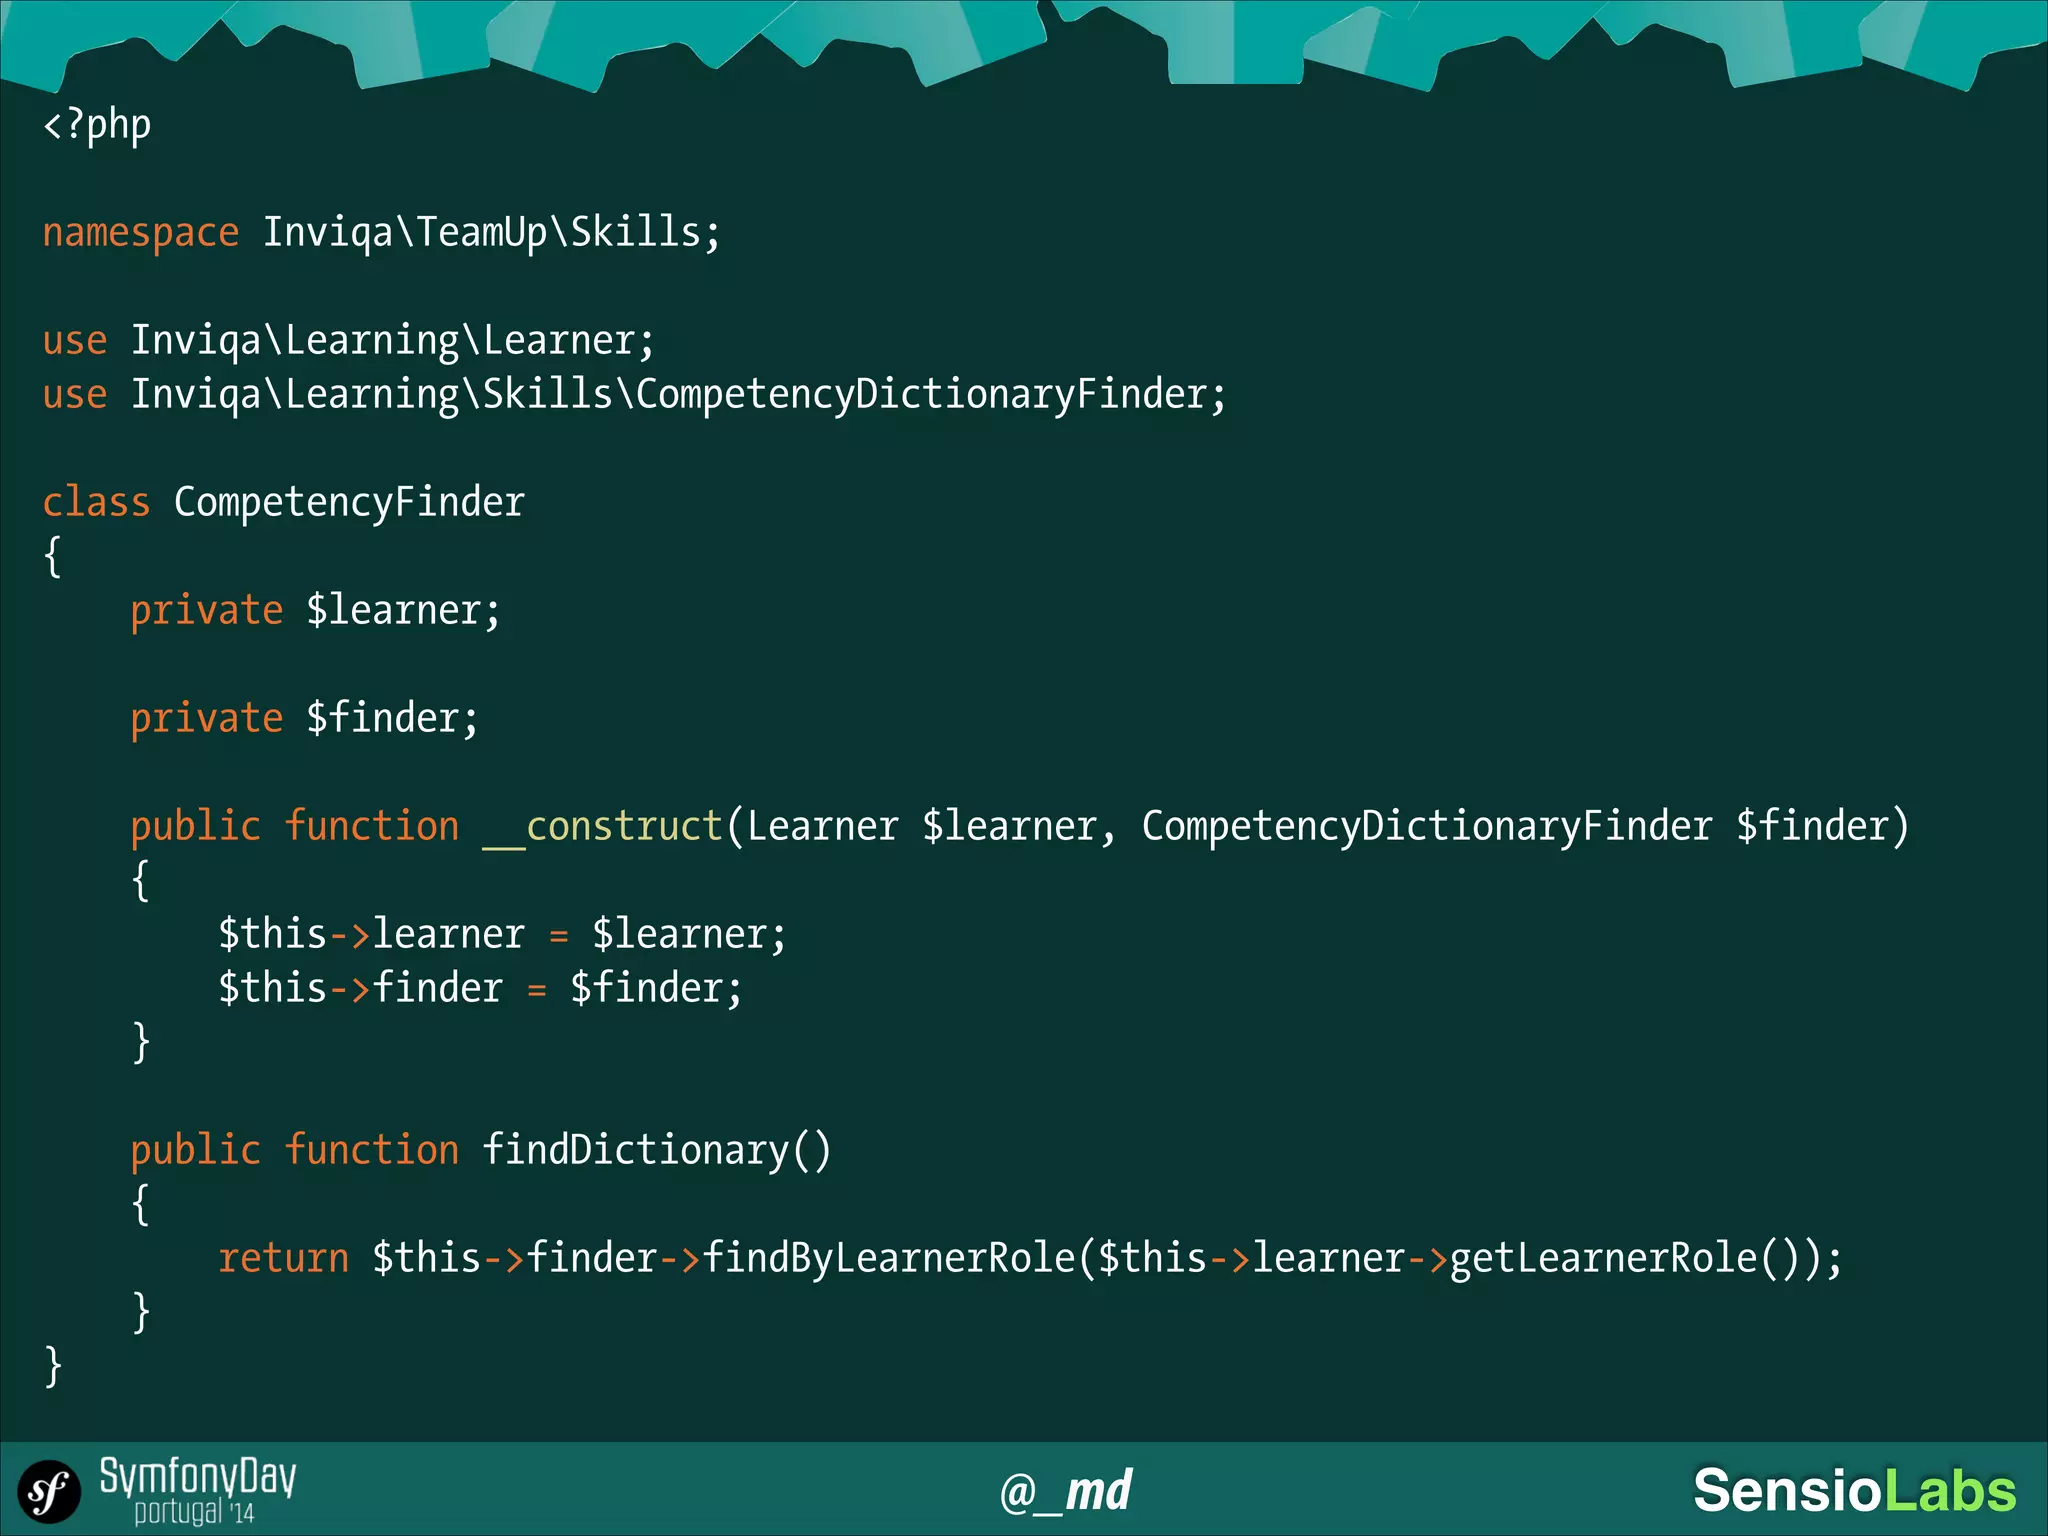Click the CompetencyDictionaryFinder $finder constructor parameter

pyautogui.click(x=1514, y=827)
